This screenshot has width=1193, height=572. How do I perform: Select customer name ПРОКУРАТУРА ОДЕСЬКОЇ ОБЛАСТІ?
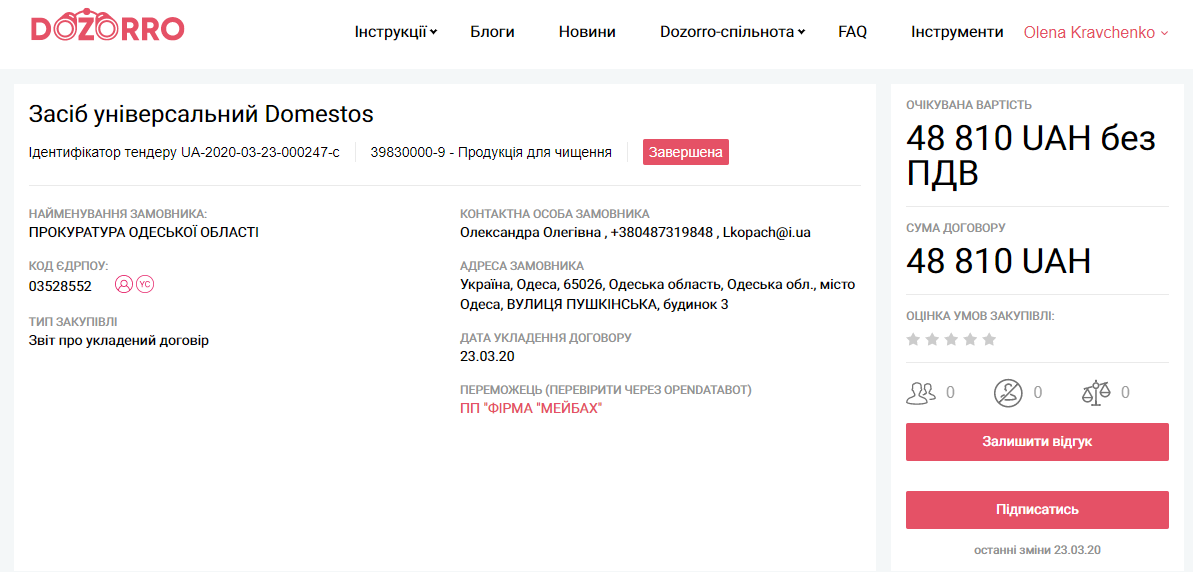click(x=144, y=232)
